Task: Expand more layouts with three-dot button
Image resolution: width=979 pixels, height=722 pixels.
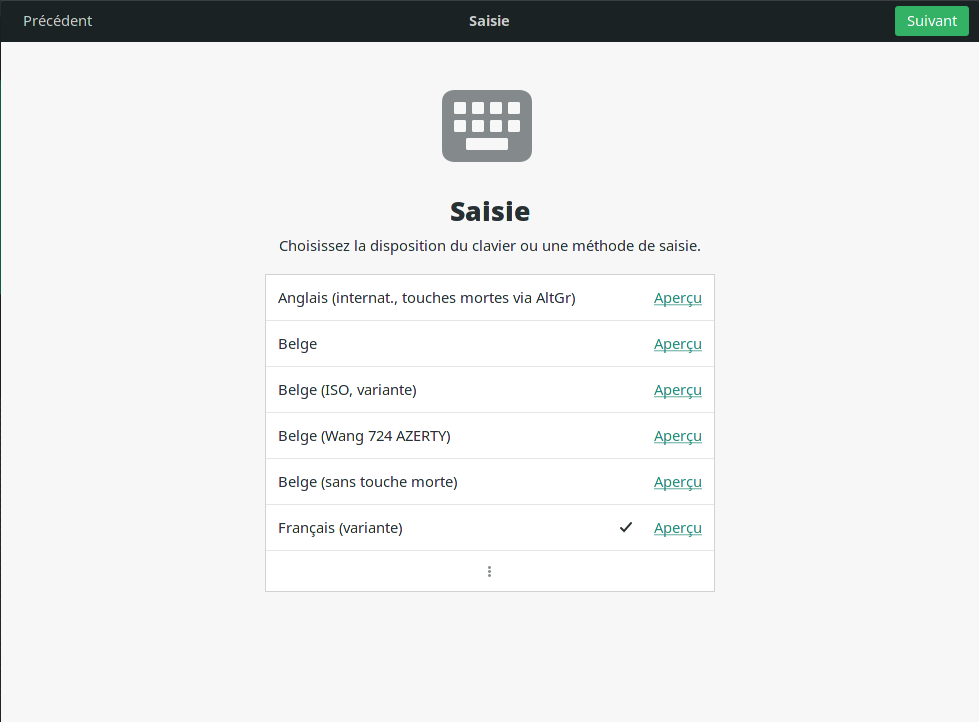Action: coord(489,571)
